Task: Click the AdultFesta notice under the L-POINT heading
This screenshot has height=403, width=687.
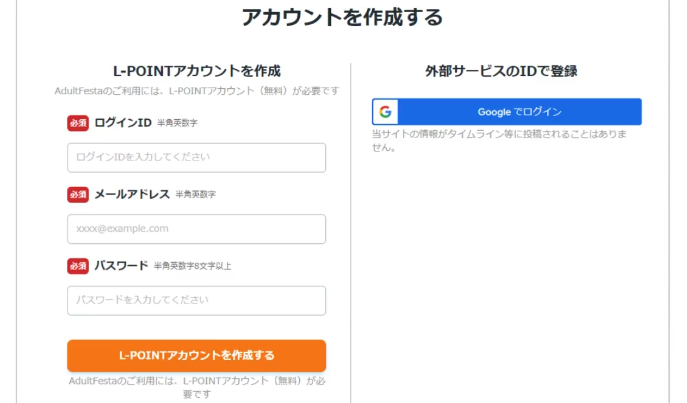Action: point(196,91)
